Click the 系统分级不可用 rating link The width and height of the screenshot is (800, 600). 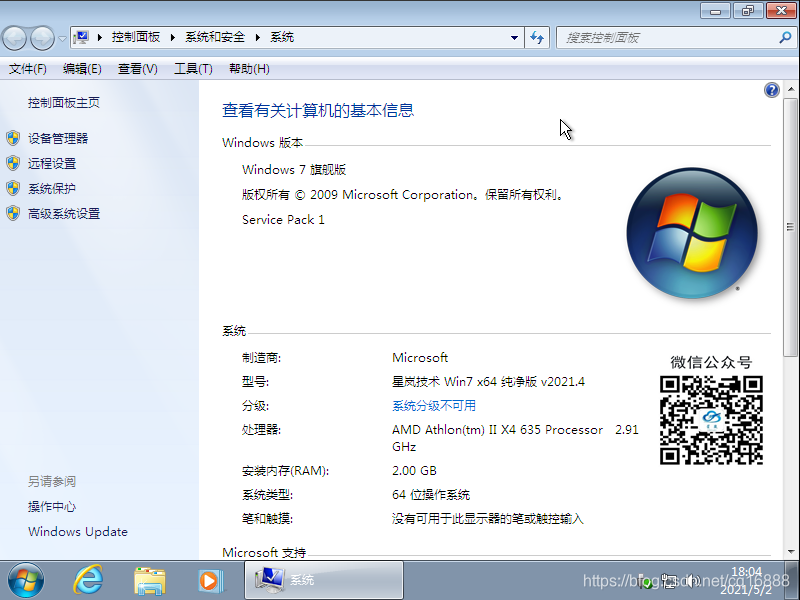coord(434,406)
